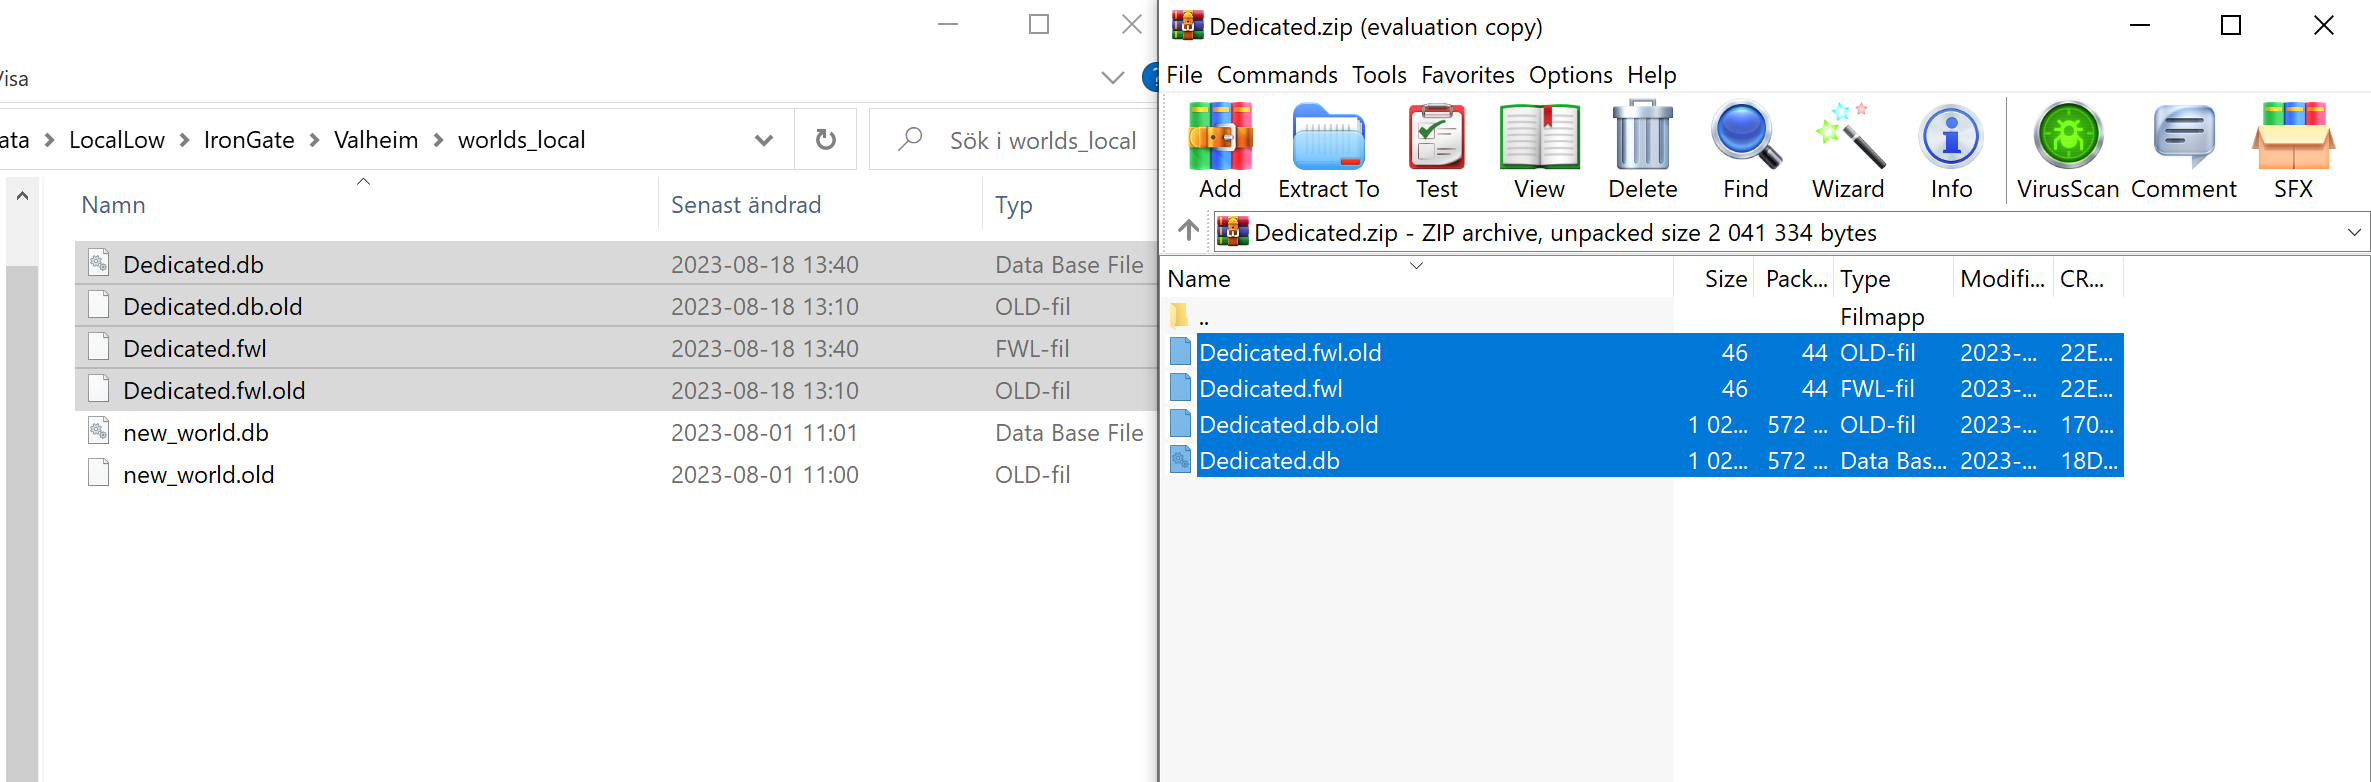Open archive Info icon
This screenshot has width=2371, height=782.
point(1951,136)
